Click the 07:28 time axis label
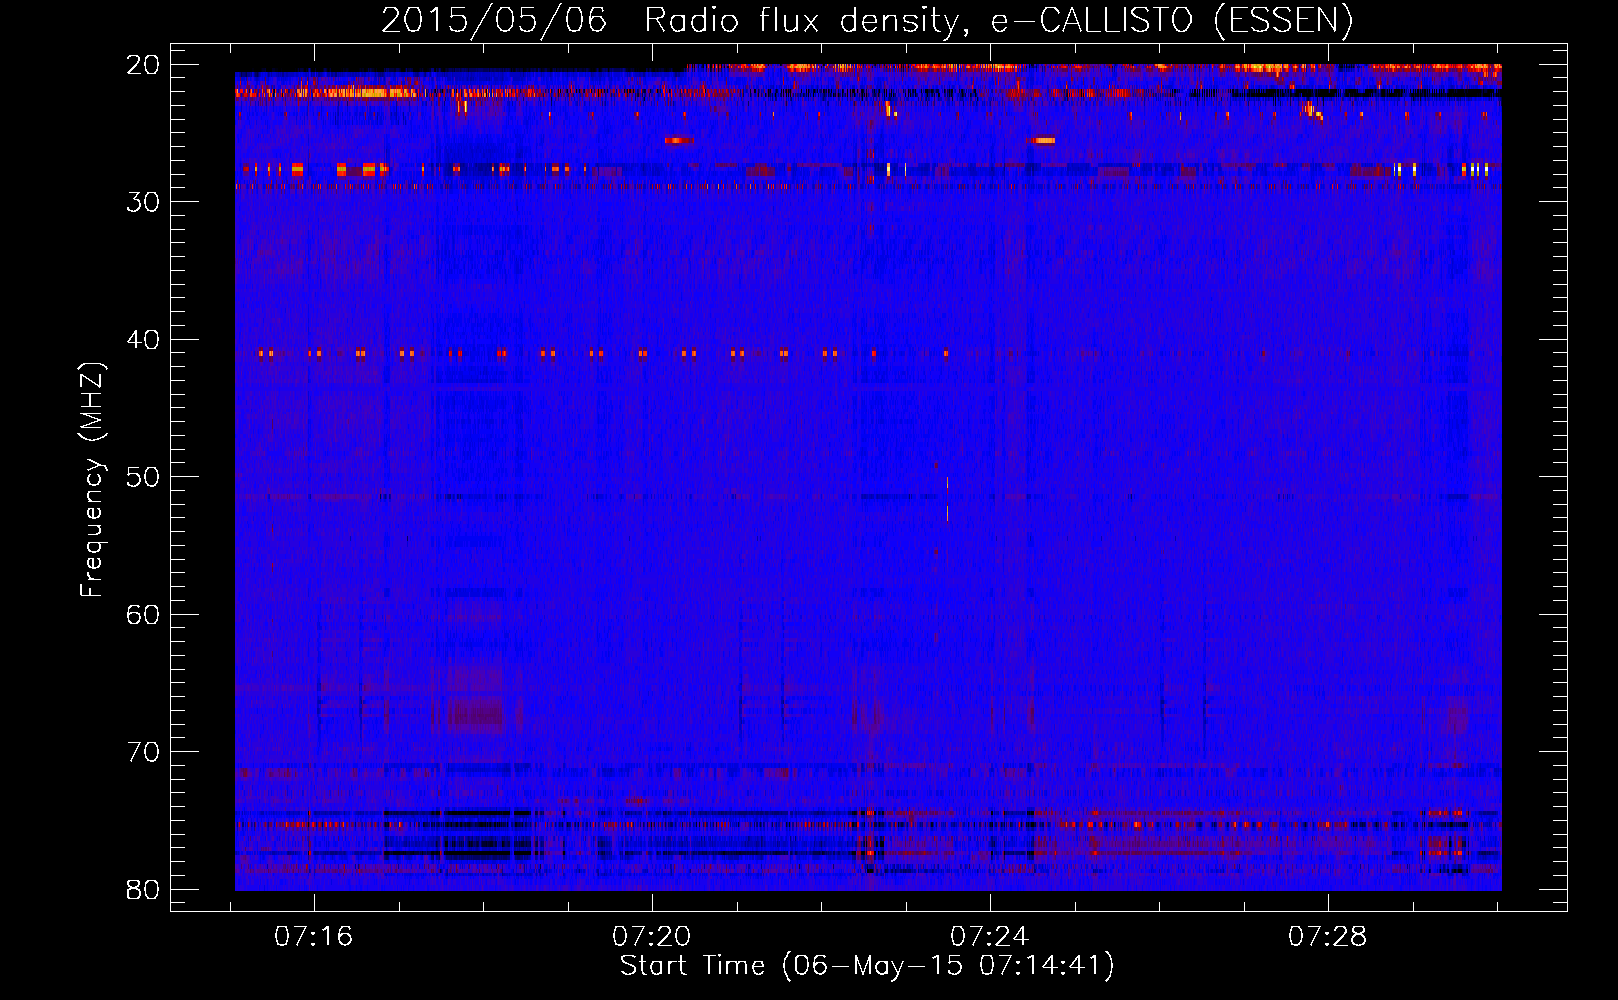This screenshot has width=1618, height=1000. (1328, 937)
